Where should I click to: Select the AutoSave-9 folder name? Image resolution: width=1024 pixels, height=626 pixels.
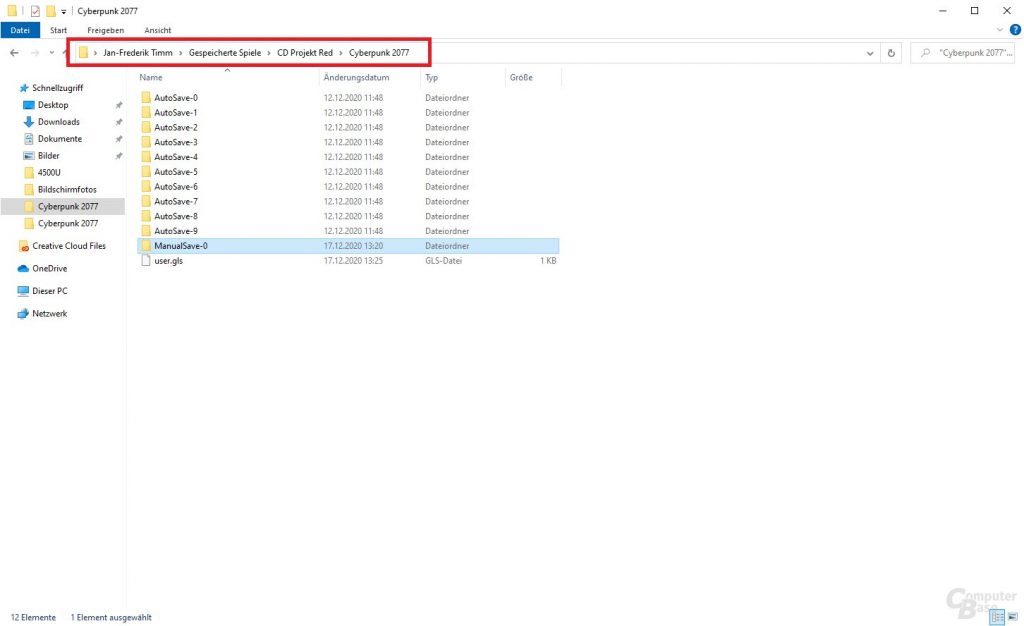176,231
